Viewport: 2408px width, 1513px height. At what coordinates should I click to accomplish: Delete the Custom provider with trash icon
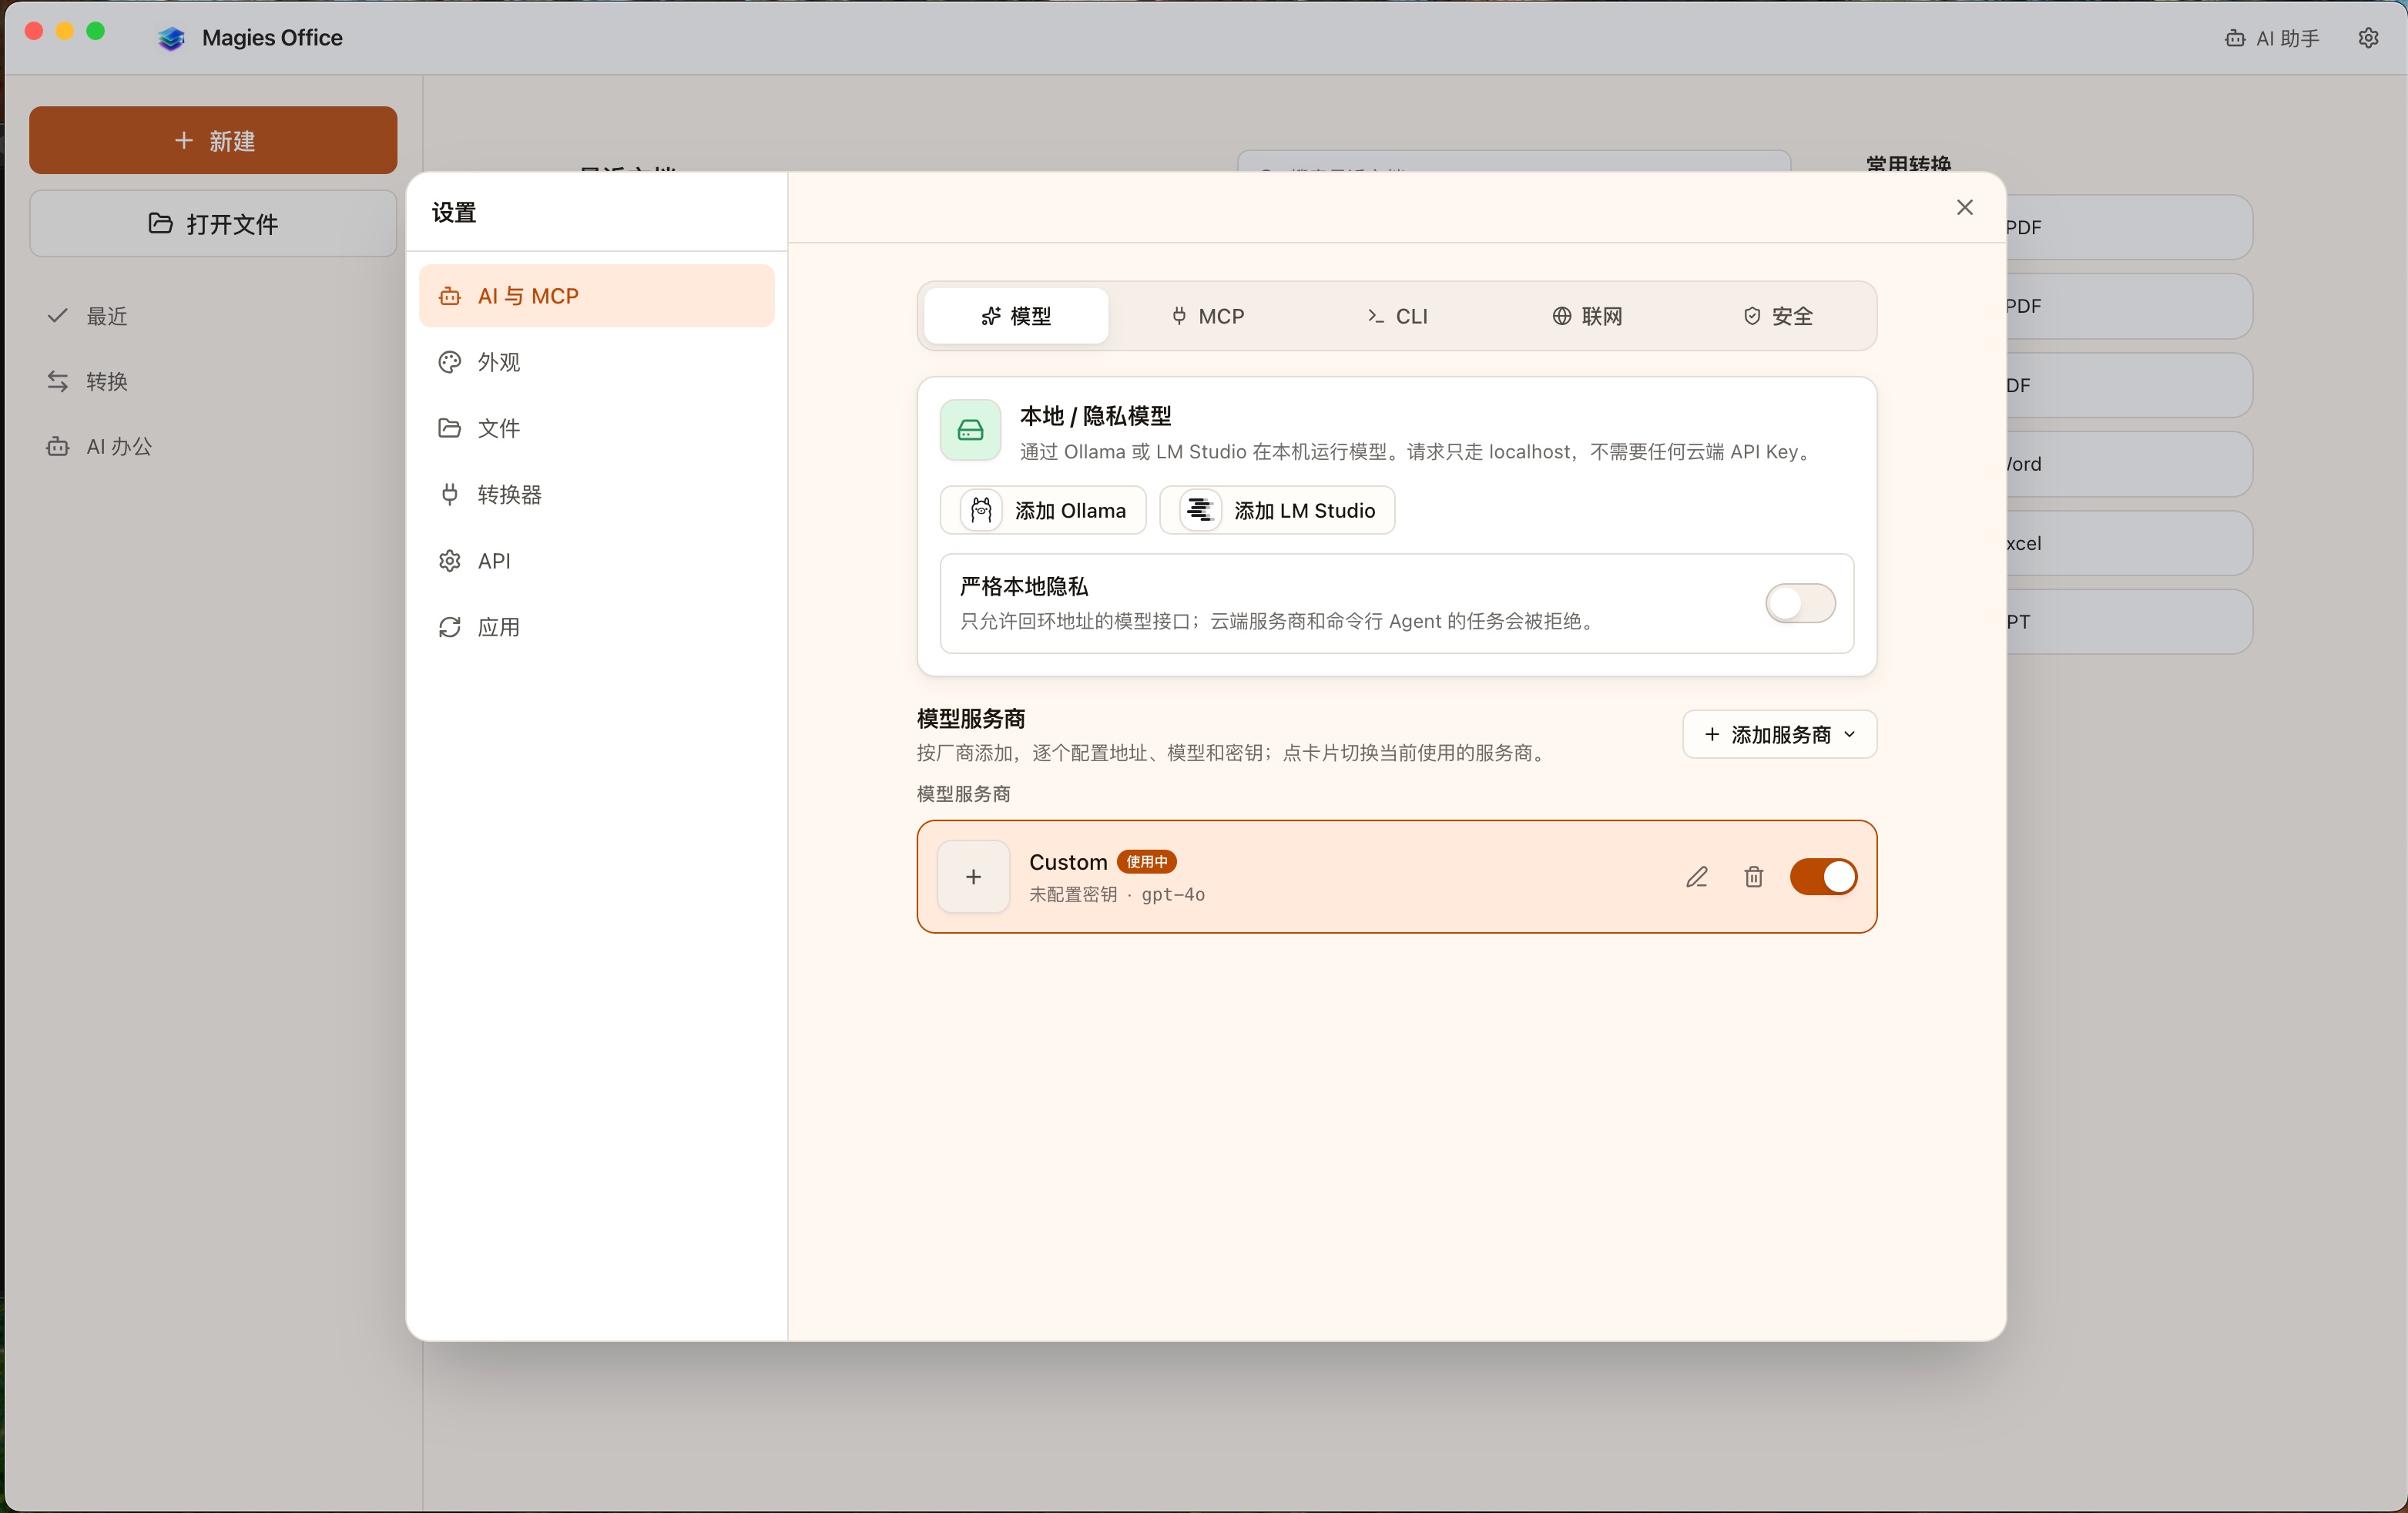(x=1753, y=877)
